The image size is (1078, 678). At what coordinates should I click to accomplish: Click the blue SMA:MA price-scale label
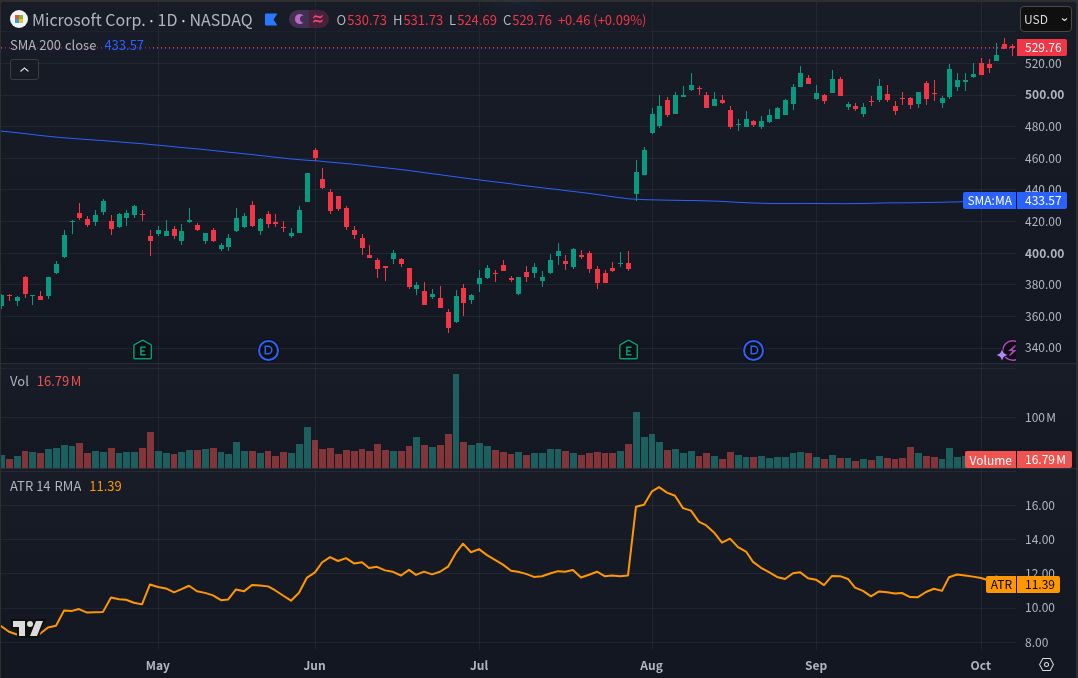tap(989, 201)
